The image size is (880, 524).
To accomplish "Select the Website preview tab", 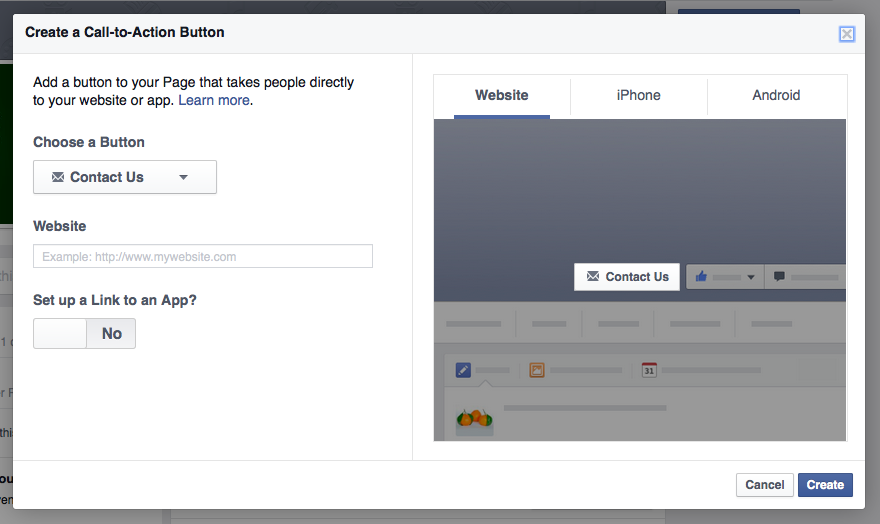I will 501,96.
